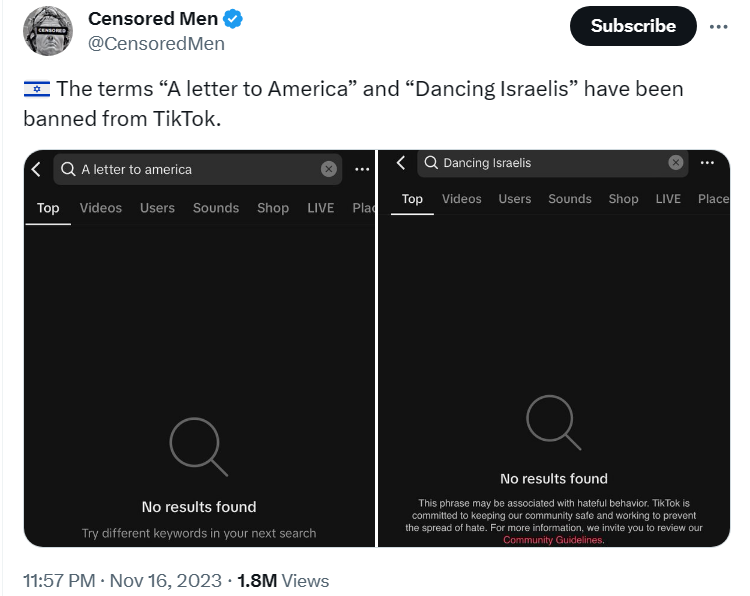This screenshot has width=750, height=596.
Task: Open Shop tab in right screenshot
Action: tap(623, 199)
